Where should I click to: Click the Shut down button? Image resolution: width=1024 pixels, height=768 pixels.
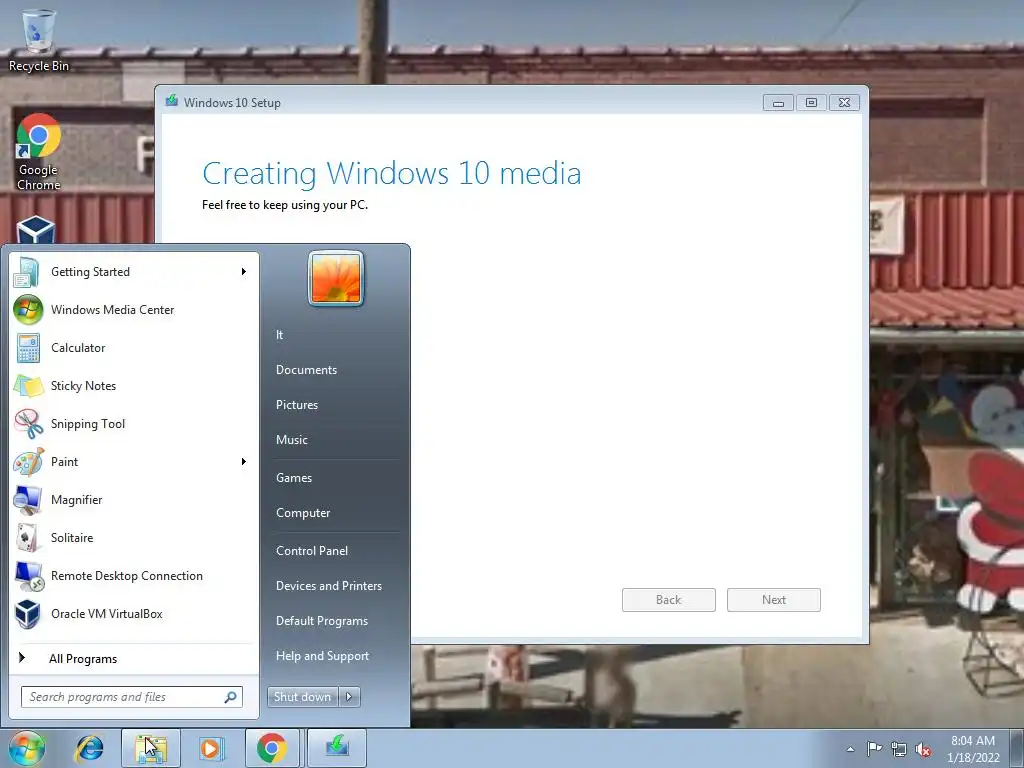pyautogui.click(x=303, y=697)
